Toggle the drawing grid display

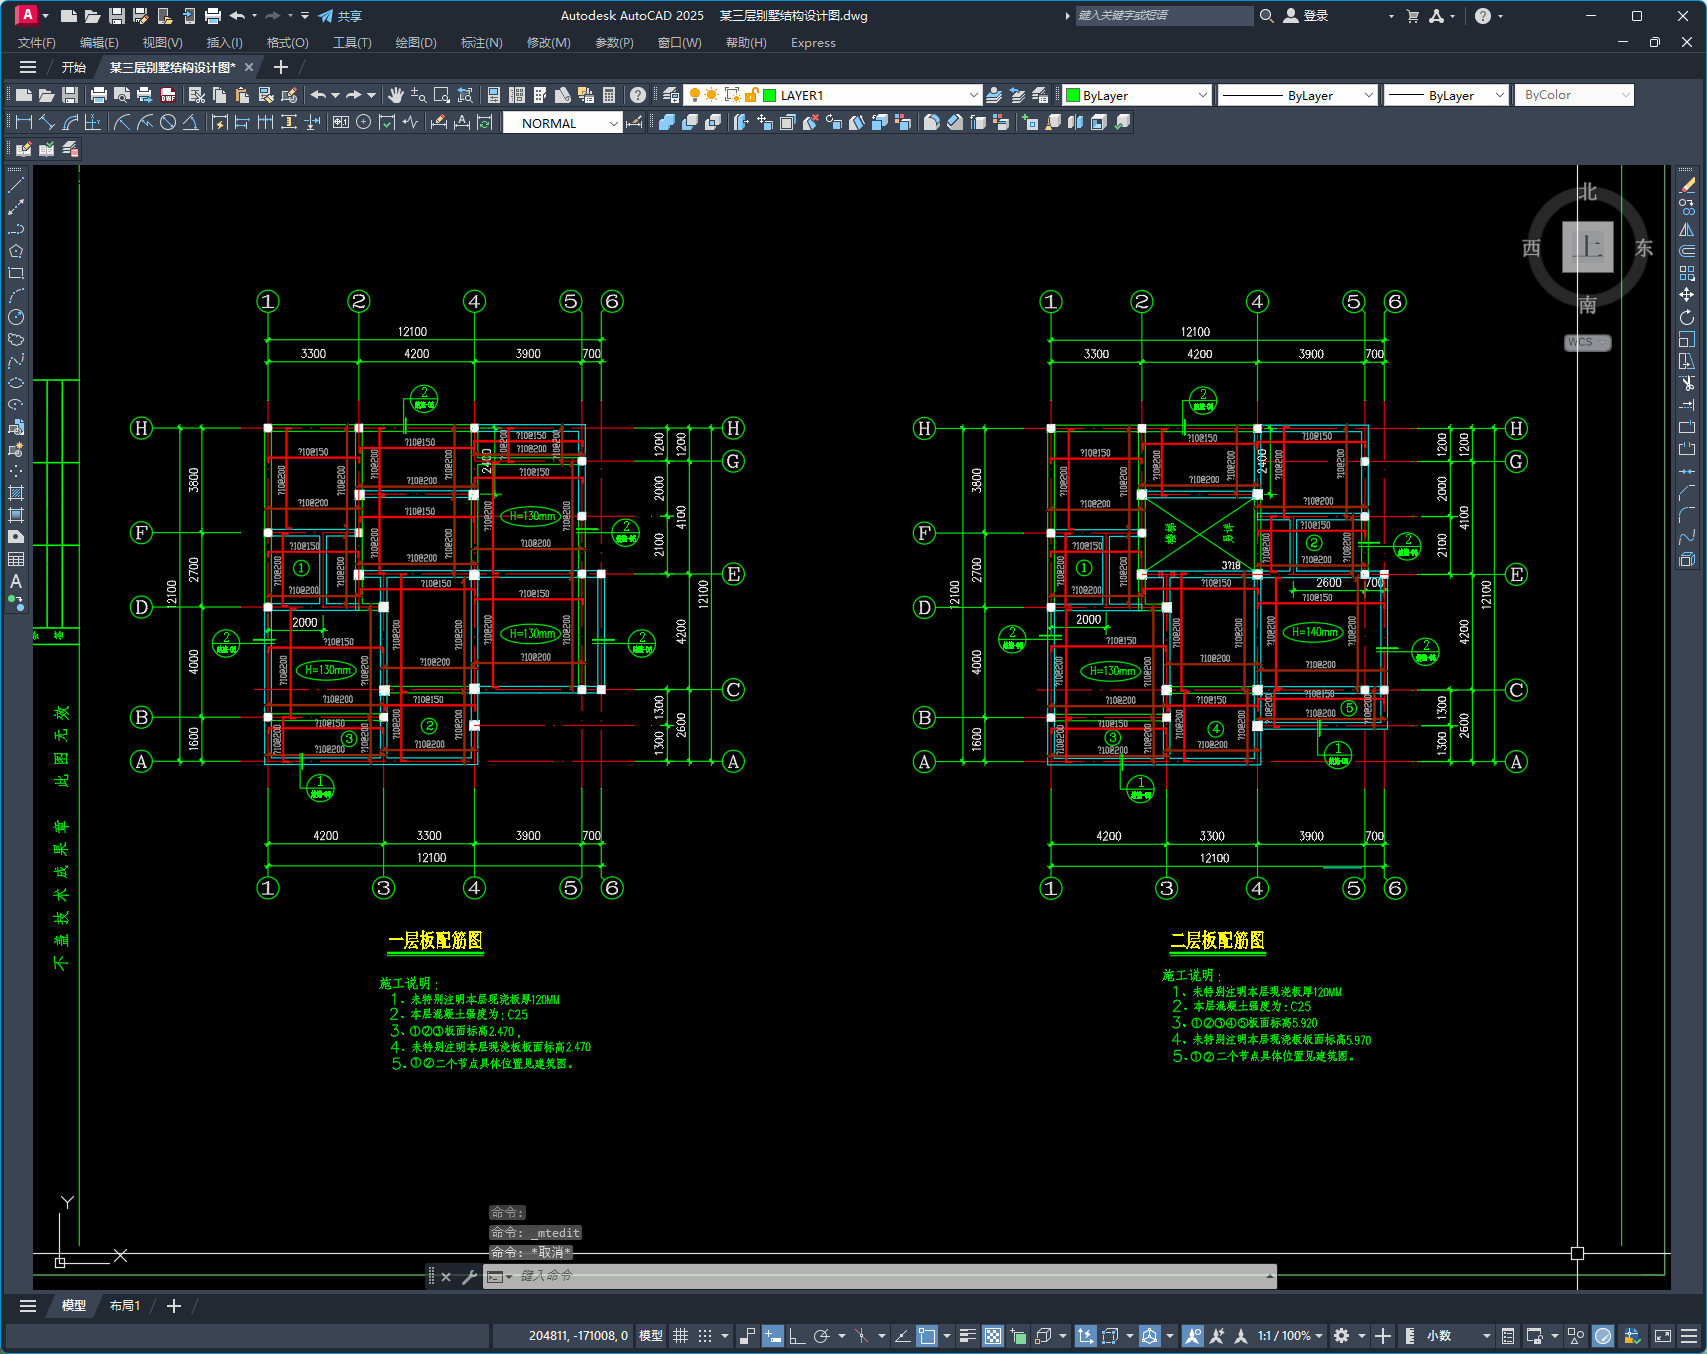point(681,1336)
